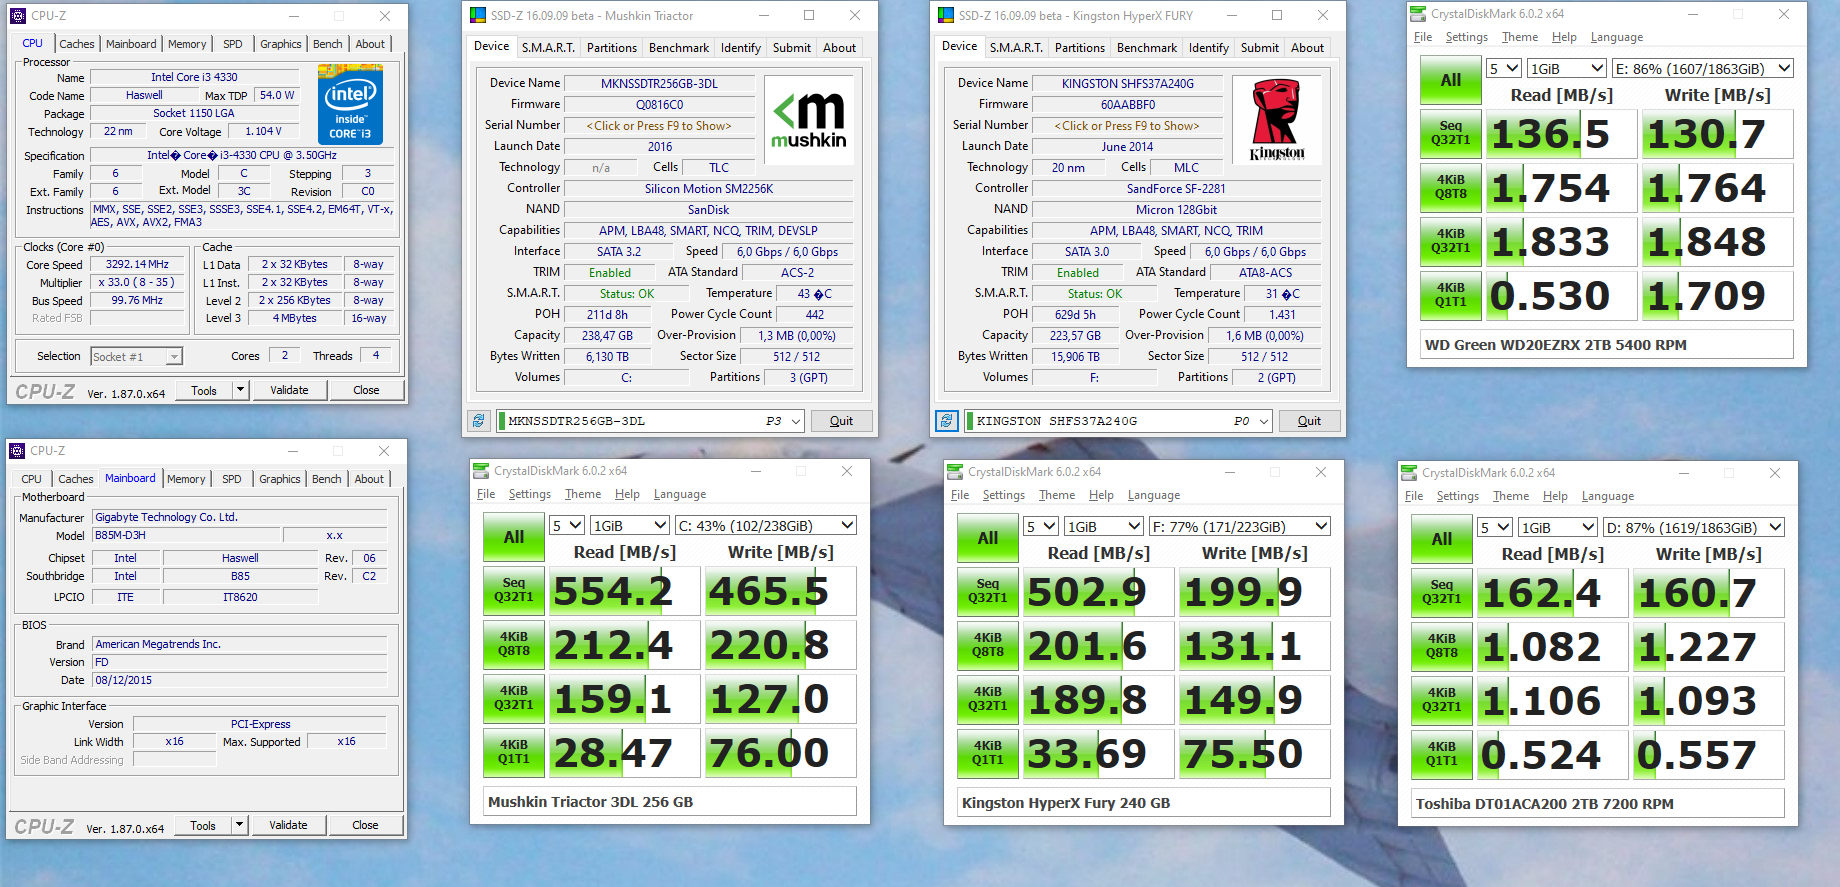Click the All button in the WD Green benchmark

pyautogui.click(x=1450, y=80)
